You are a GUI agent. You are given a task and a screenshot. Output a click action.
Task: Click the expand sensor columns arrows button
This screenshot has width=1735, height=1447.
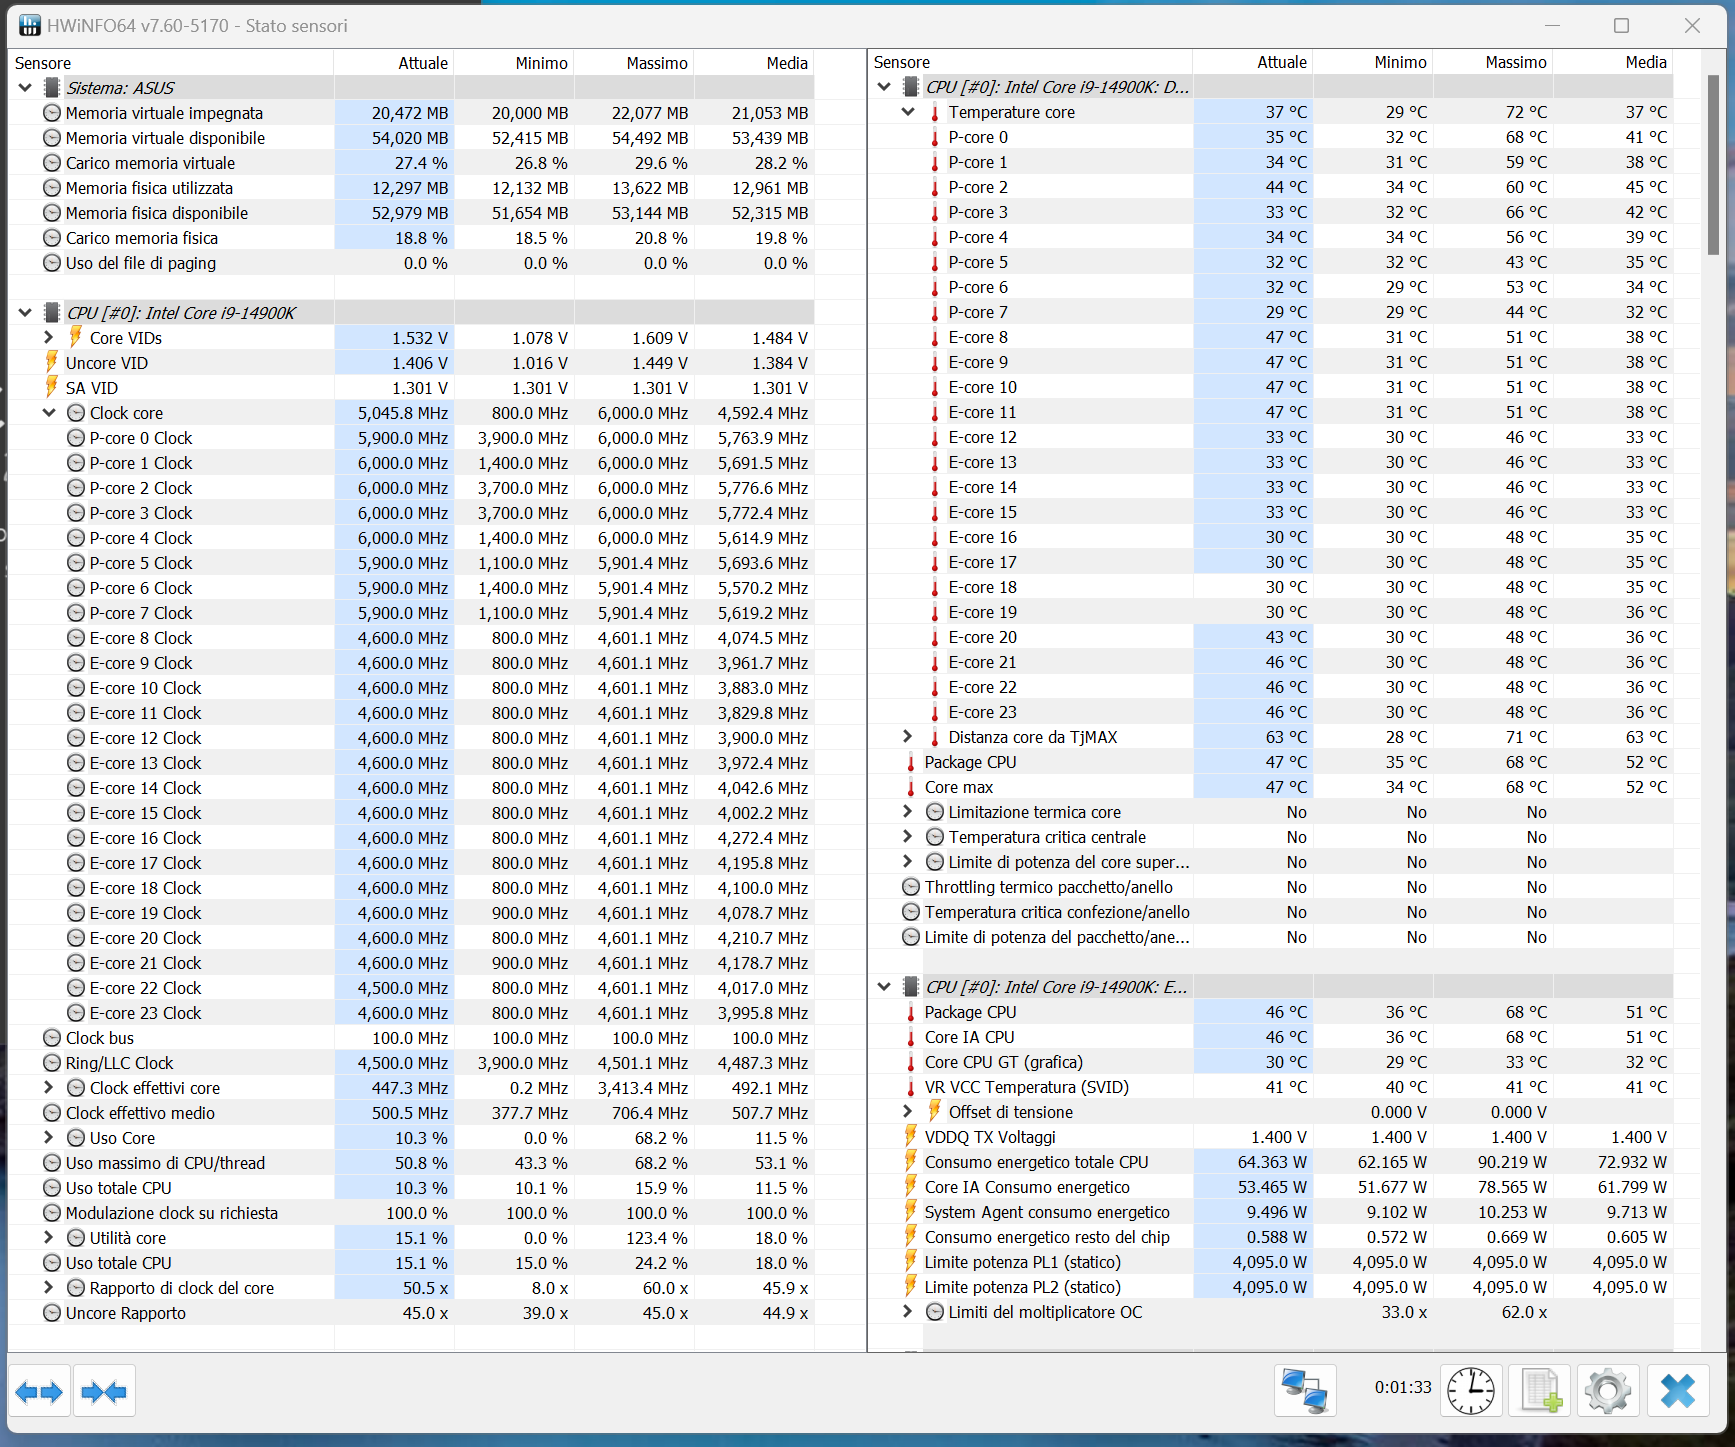click(x=39, y=1391)
